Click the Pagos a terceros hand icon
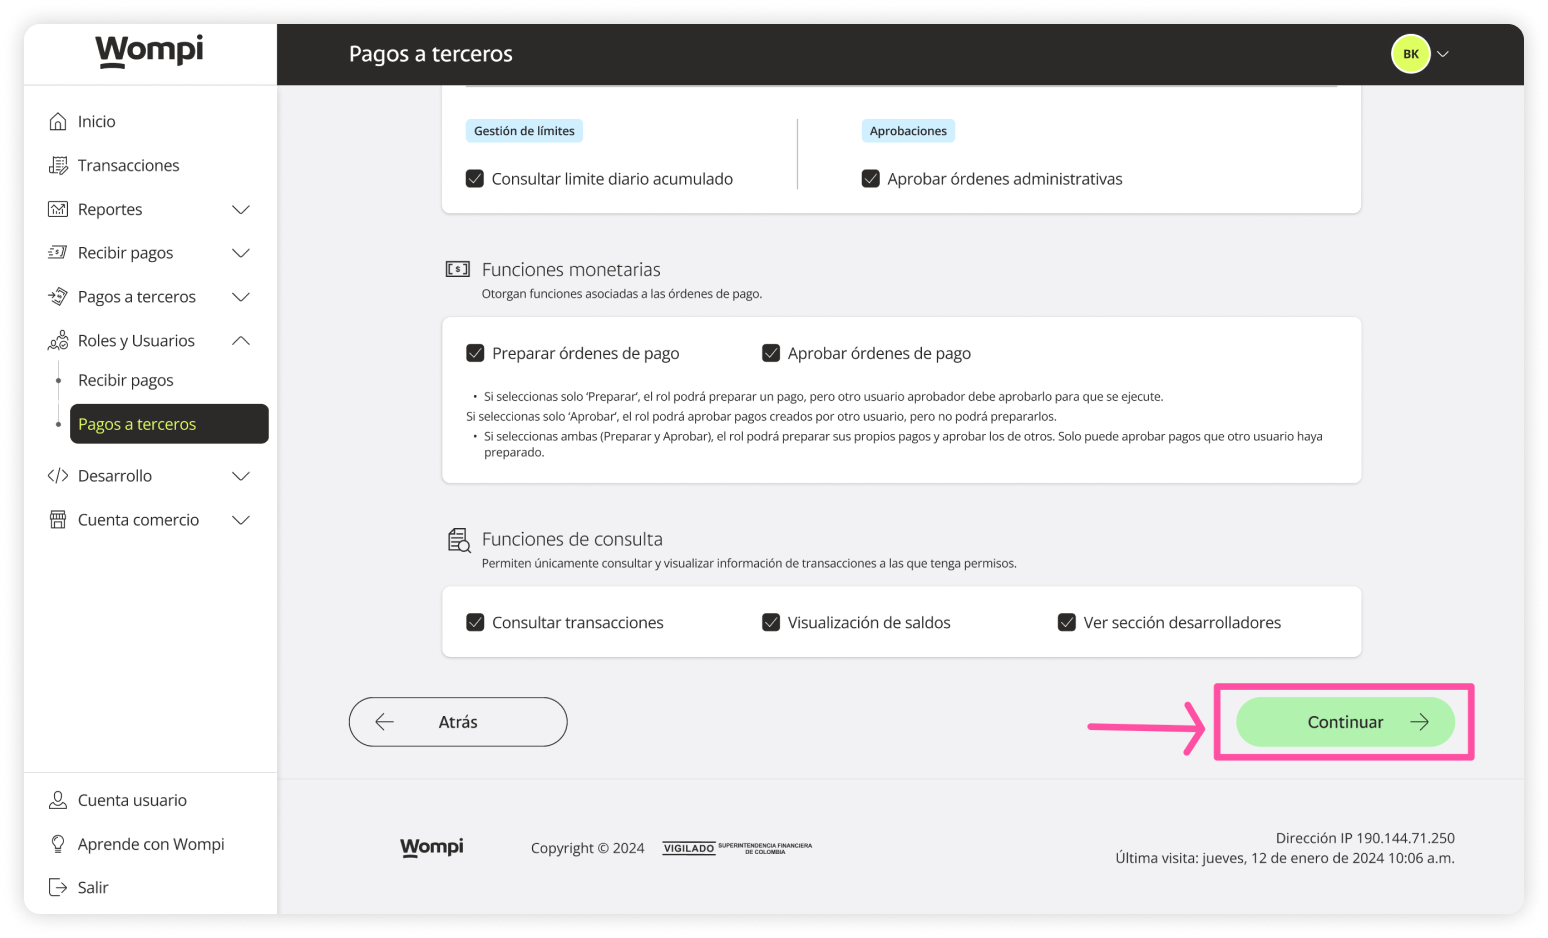This screenshot has width=1548, height=938. [x=60, y=296]
